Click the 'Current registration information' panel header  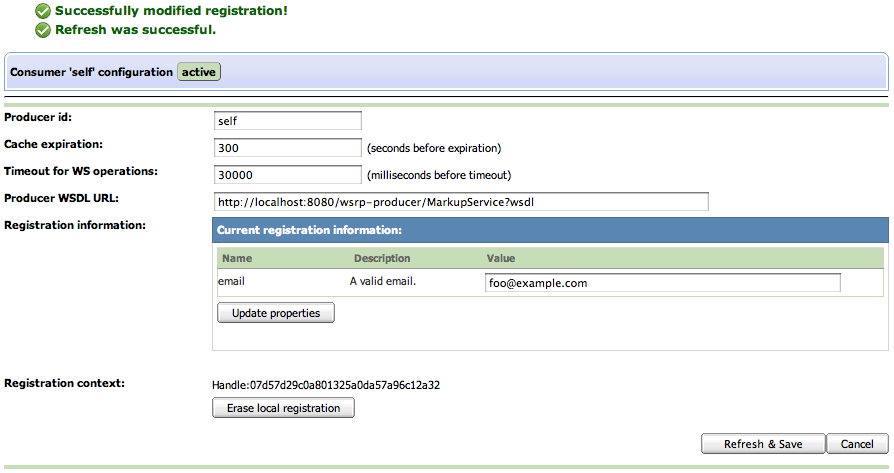click(310, 230)
